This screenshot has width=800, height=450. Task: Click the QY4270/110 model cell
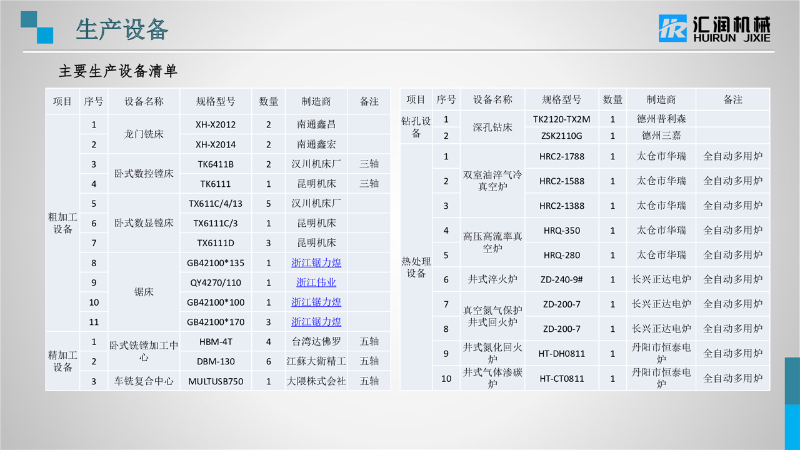tap(215, 282)
